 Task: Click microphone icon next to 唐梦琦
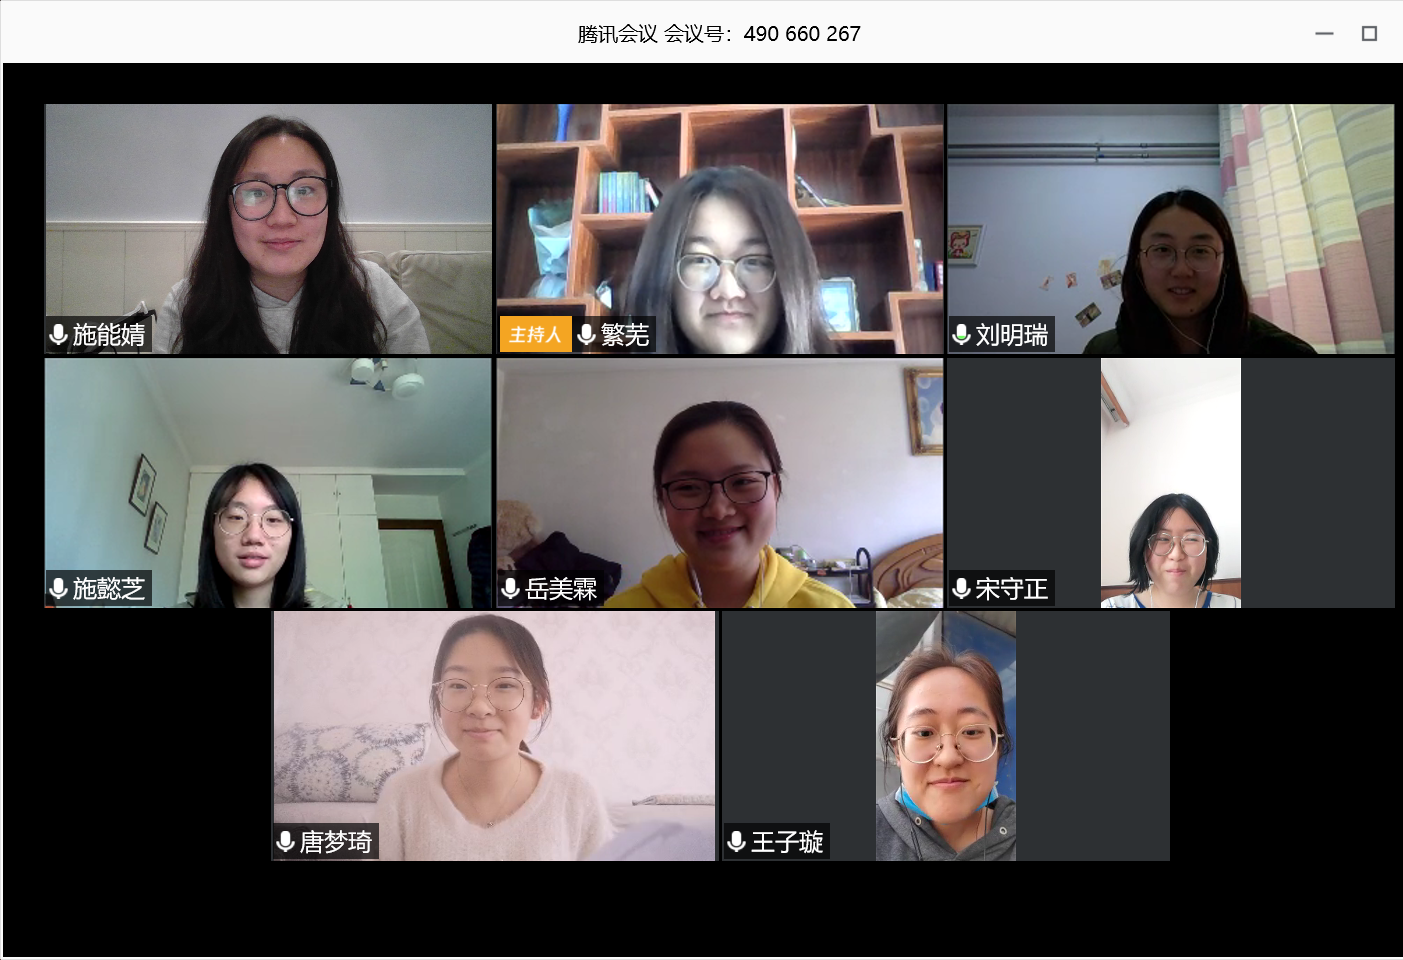(x=286, y=841)
